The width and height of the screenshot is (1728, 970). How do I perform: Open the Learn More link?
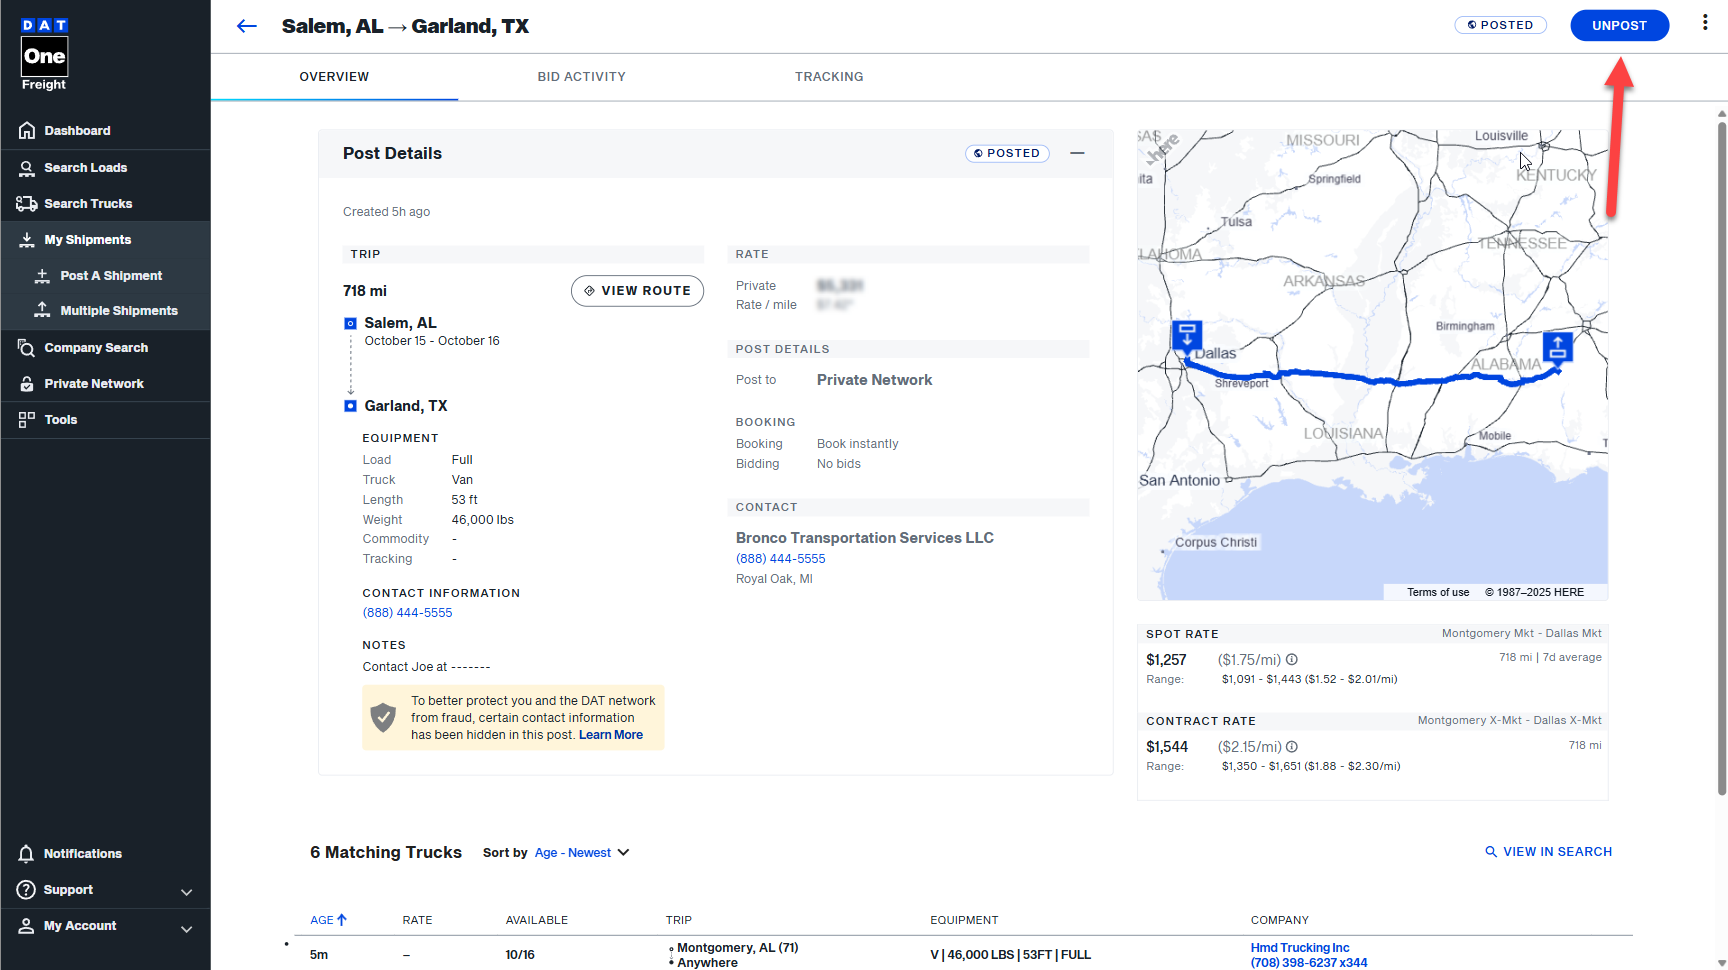[610, 735]
